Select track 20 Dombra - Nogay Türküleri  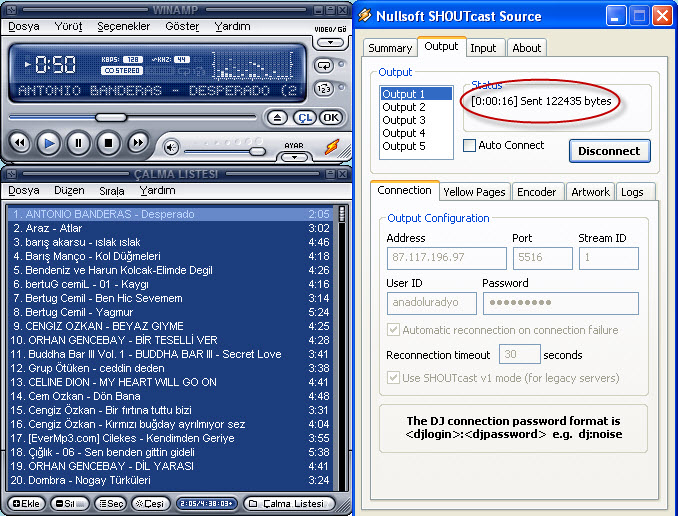point(170,480)
